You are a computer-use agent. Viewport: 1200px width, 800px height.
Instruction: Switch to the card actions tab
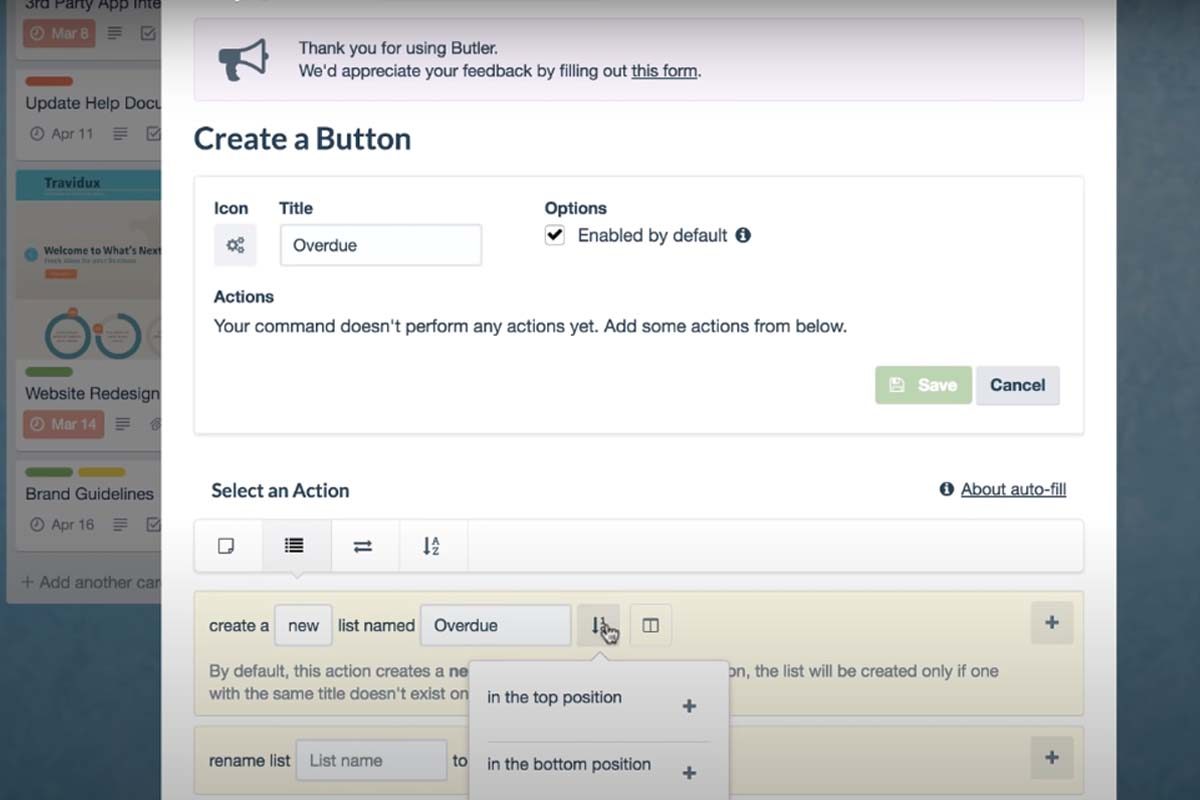pyautogui.click(x=228, y=545)
